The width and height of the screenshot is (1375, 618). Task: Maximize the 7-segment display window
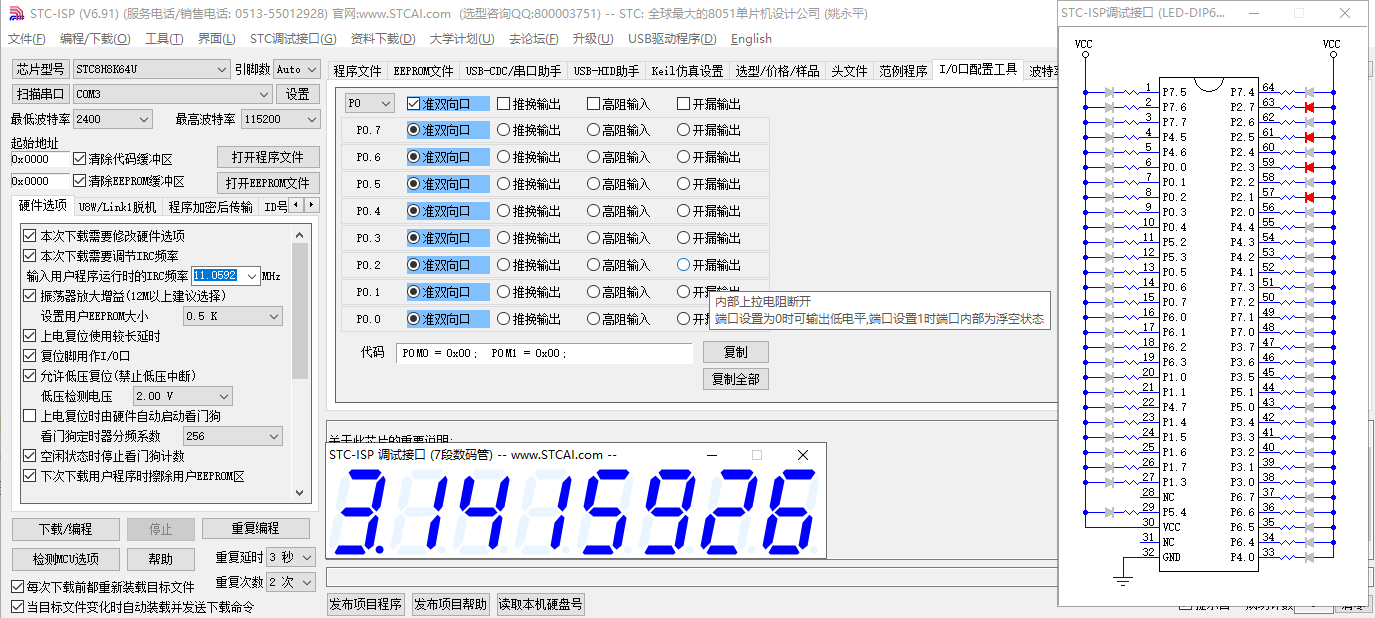[x=757, y=455]
